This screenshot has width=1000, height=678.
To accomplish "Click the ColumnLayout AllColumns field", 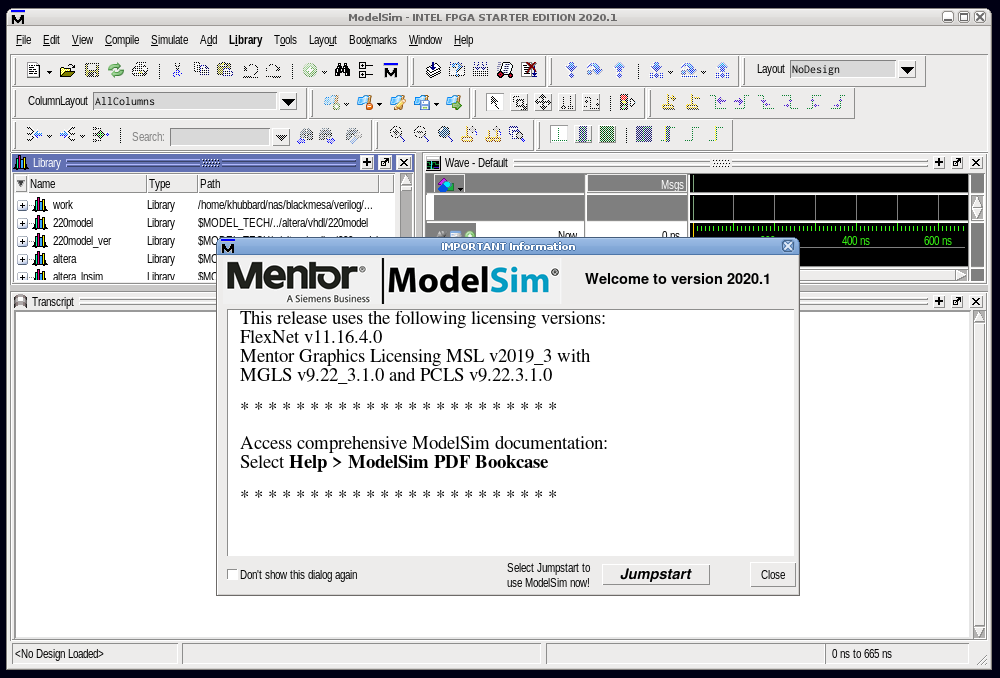I will [x=185, y=101].
